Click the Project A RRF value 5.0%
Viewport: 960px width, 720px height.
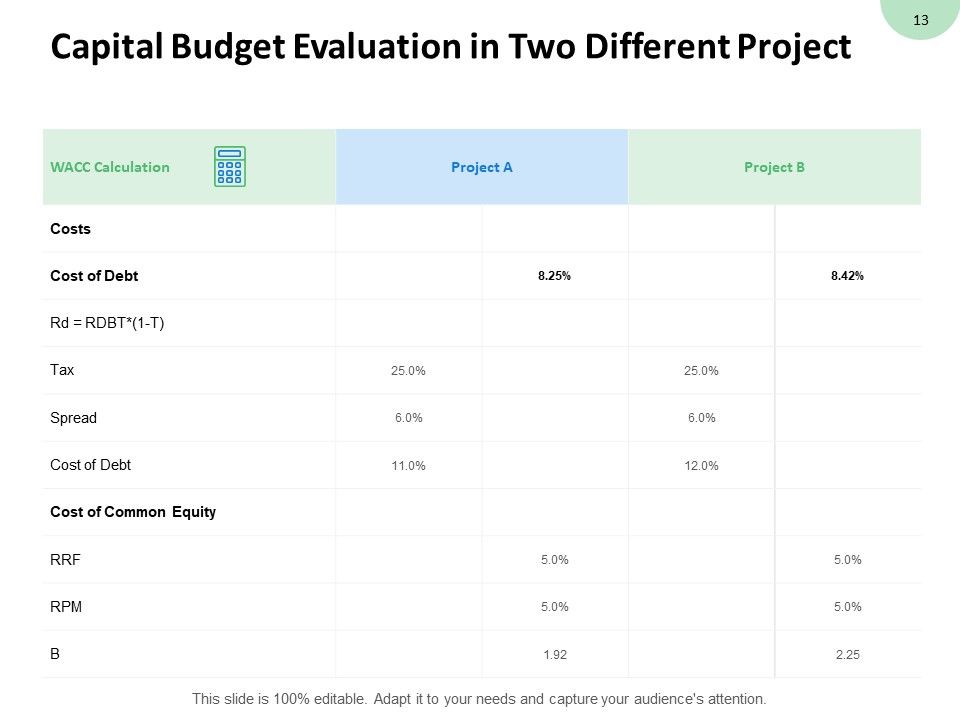[x=554, y=560]
